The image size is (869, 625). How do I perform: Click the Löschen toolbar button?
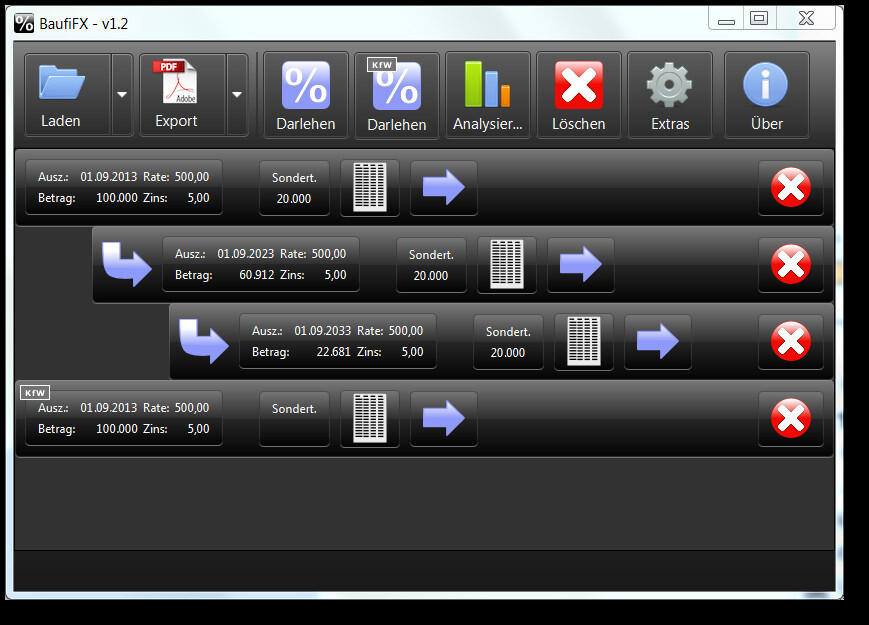(579, 95)
